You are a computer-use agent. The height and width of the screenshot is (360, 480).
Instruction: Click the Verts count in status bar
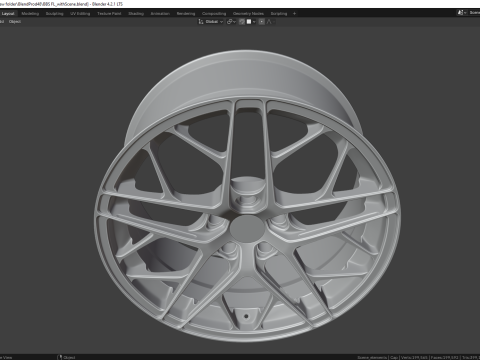pos(414,357)
